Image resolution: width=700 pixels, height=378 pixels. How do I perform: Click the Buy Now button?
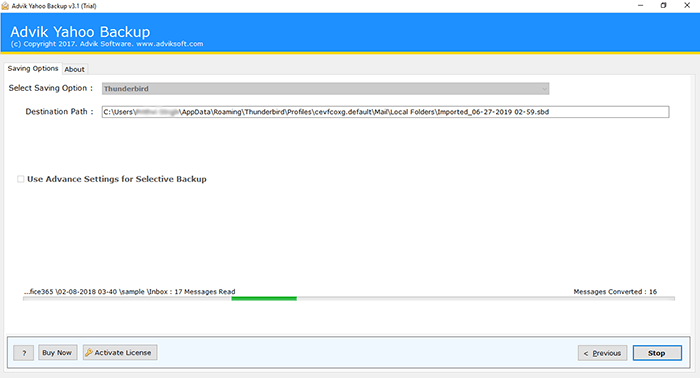tap(57, 352)
